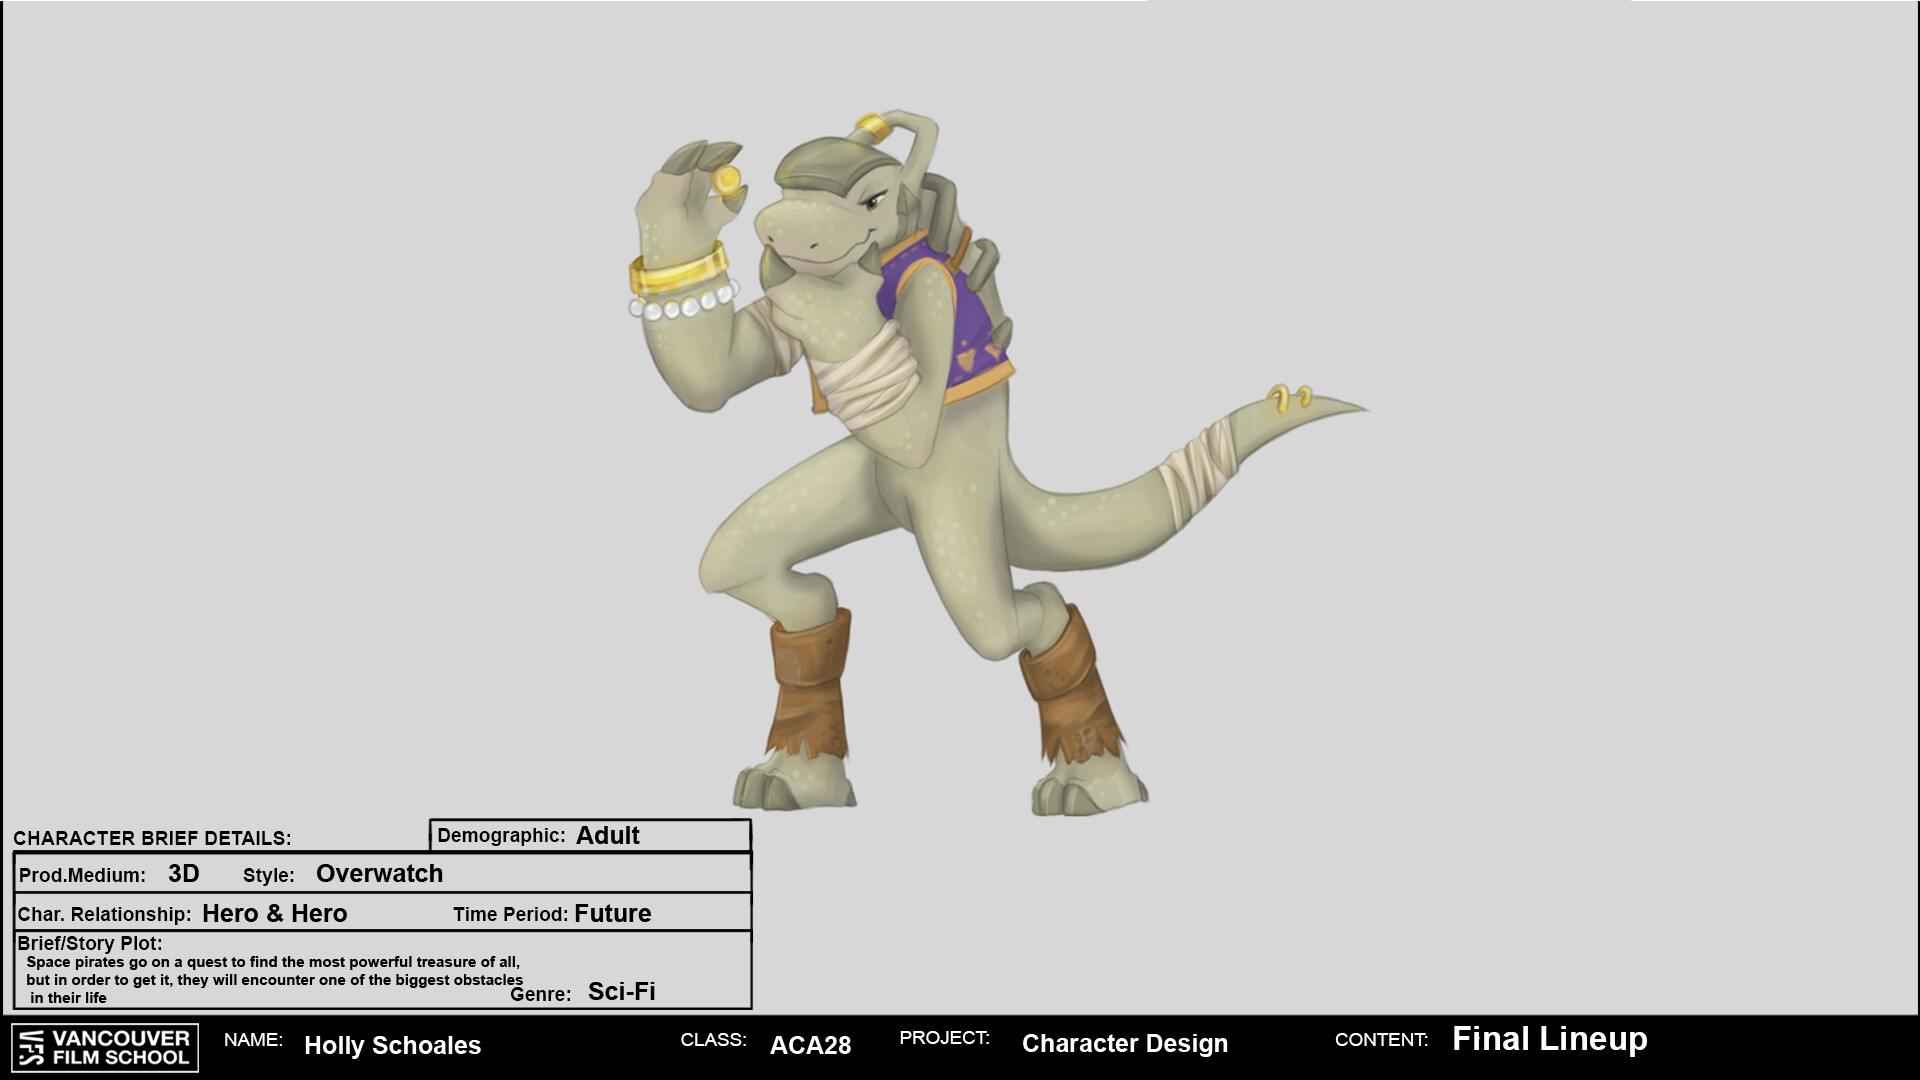Toggle the 3D production medium value
Screen dimensions: 1920x1080
[183, 874]
